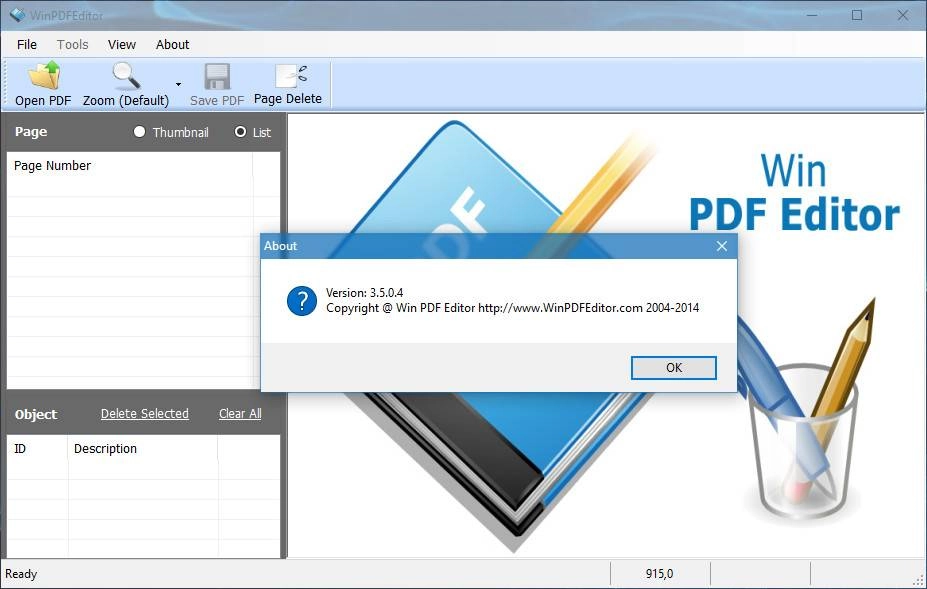Click the Open PDF folder icon
The width and height of the screenshot is (927, 589).
44,76
